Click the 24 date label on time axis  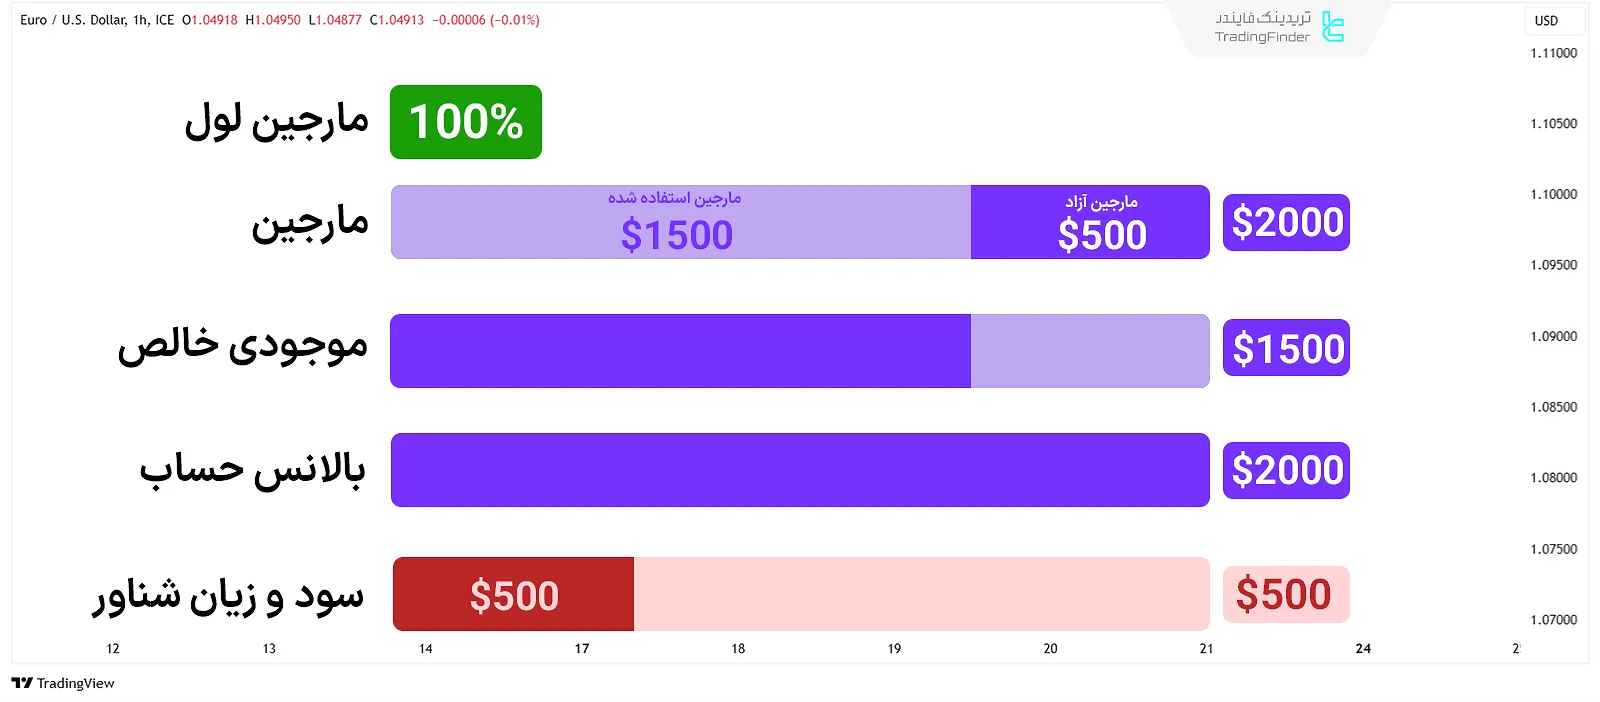(x=1363, y=649)
